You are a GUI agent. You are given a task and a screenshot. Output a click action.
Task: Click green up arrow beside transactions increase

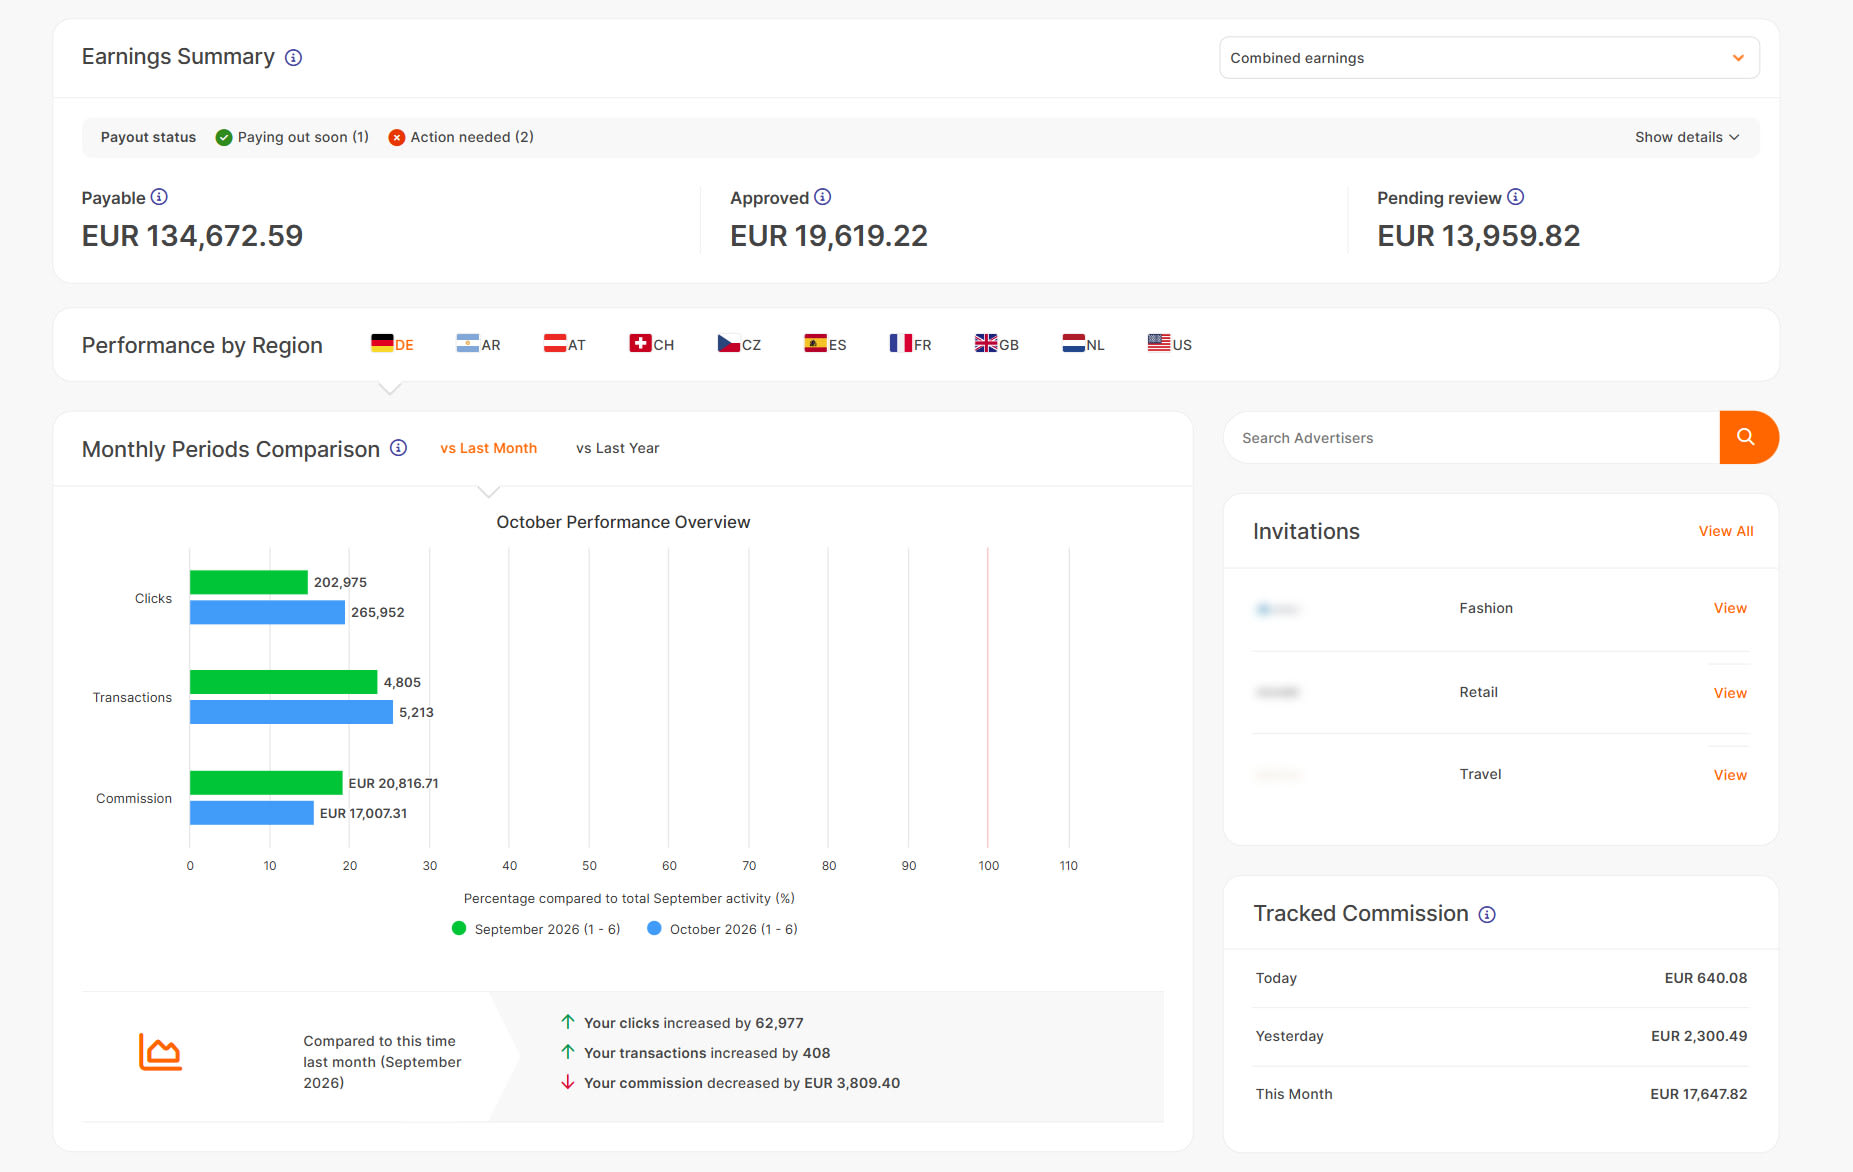pyautogui.click(x=568, y=1052)
